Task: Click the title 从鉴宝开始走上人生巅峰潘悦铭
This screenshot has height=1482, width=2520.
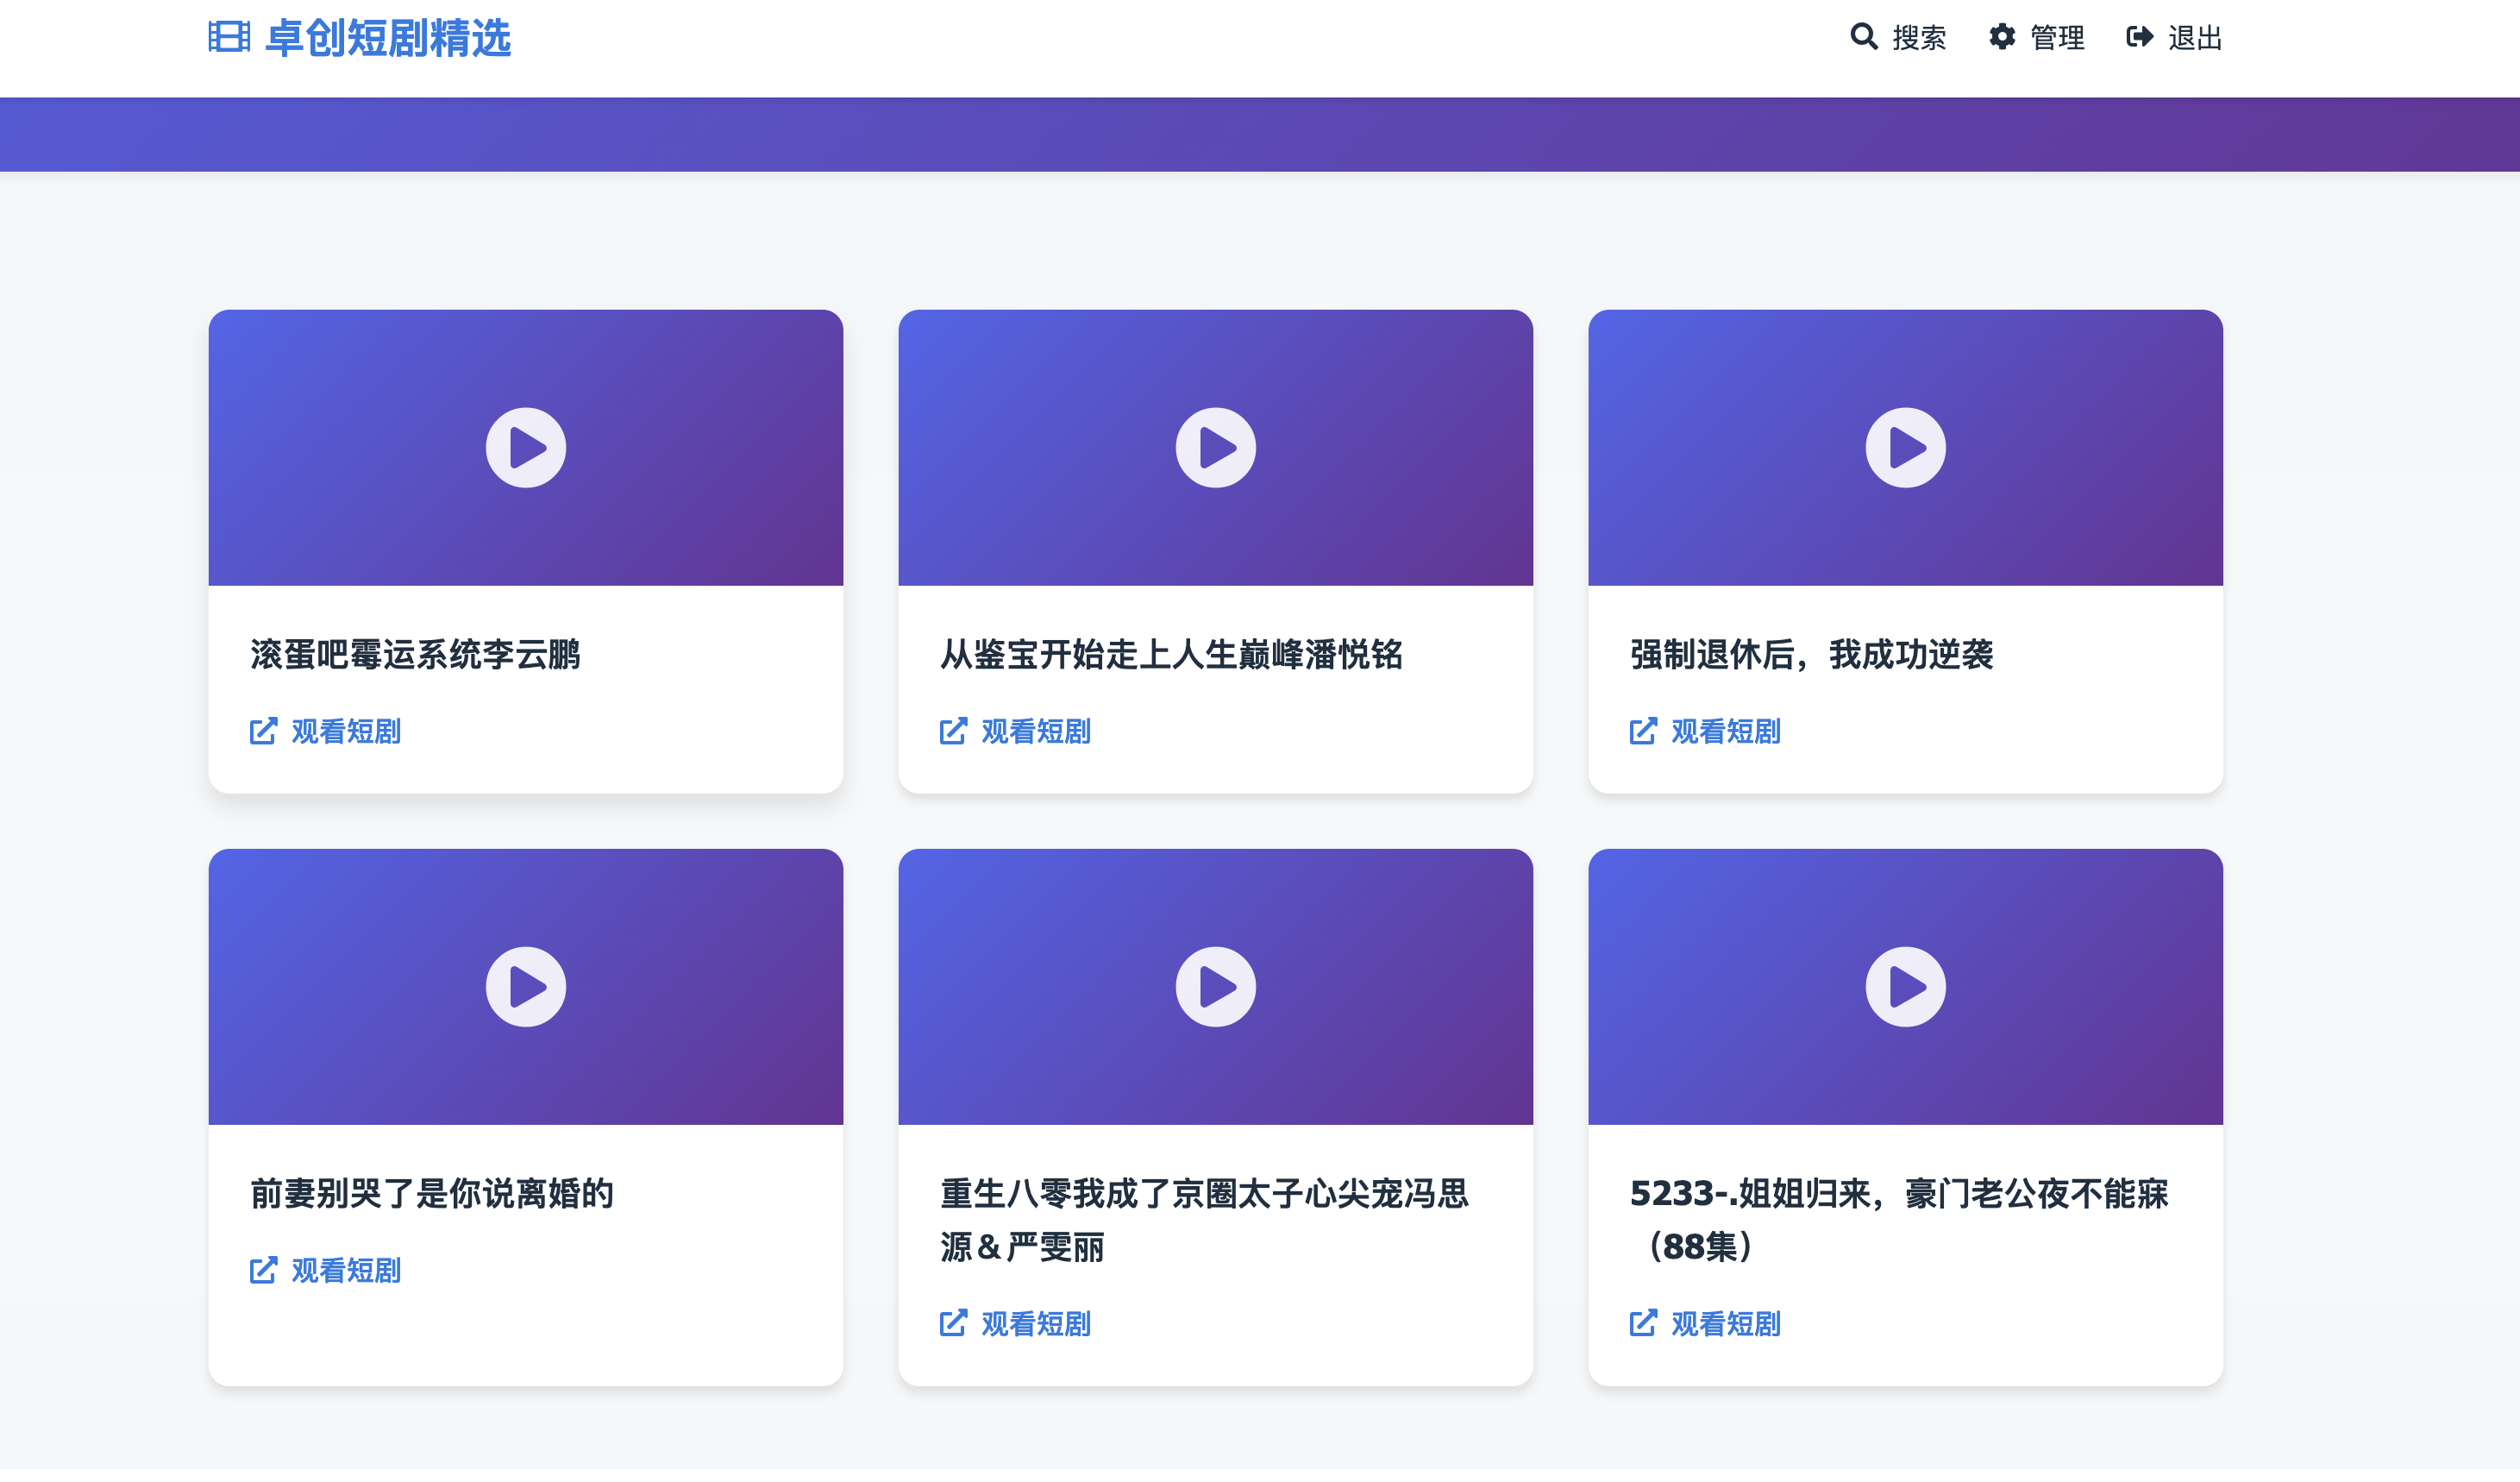Action: (1171, 655)
